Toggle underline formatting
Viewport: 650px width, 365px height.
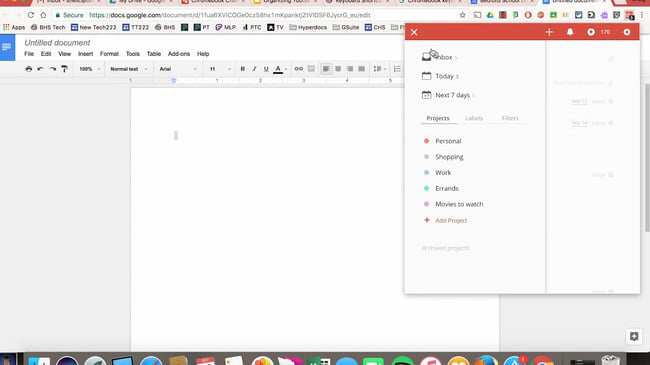pyautogui.click(x=266, y=69)
